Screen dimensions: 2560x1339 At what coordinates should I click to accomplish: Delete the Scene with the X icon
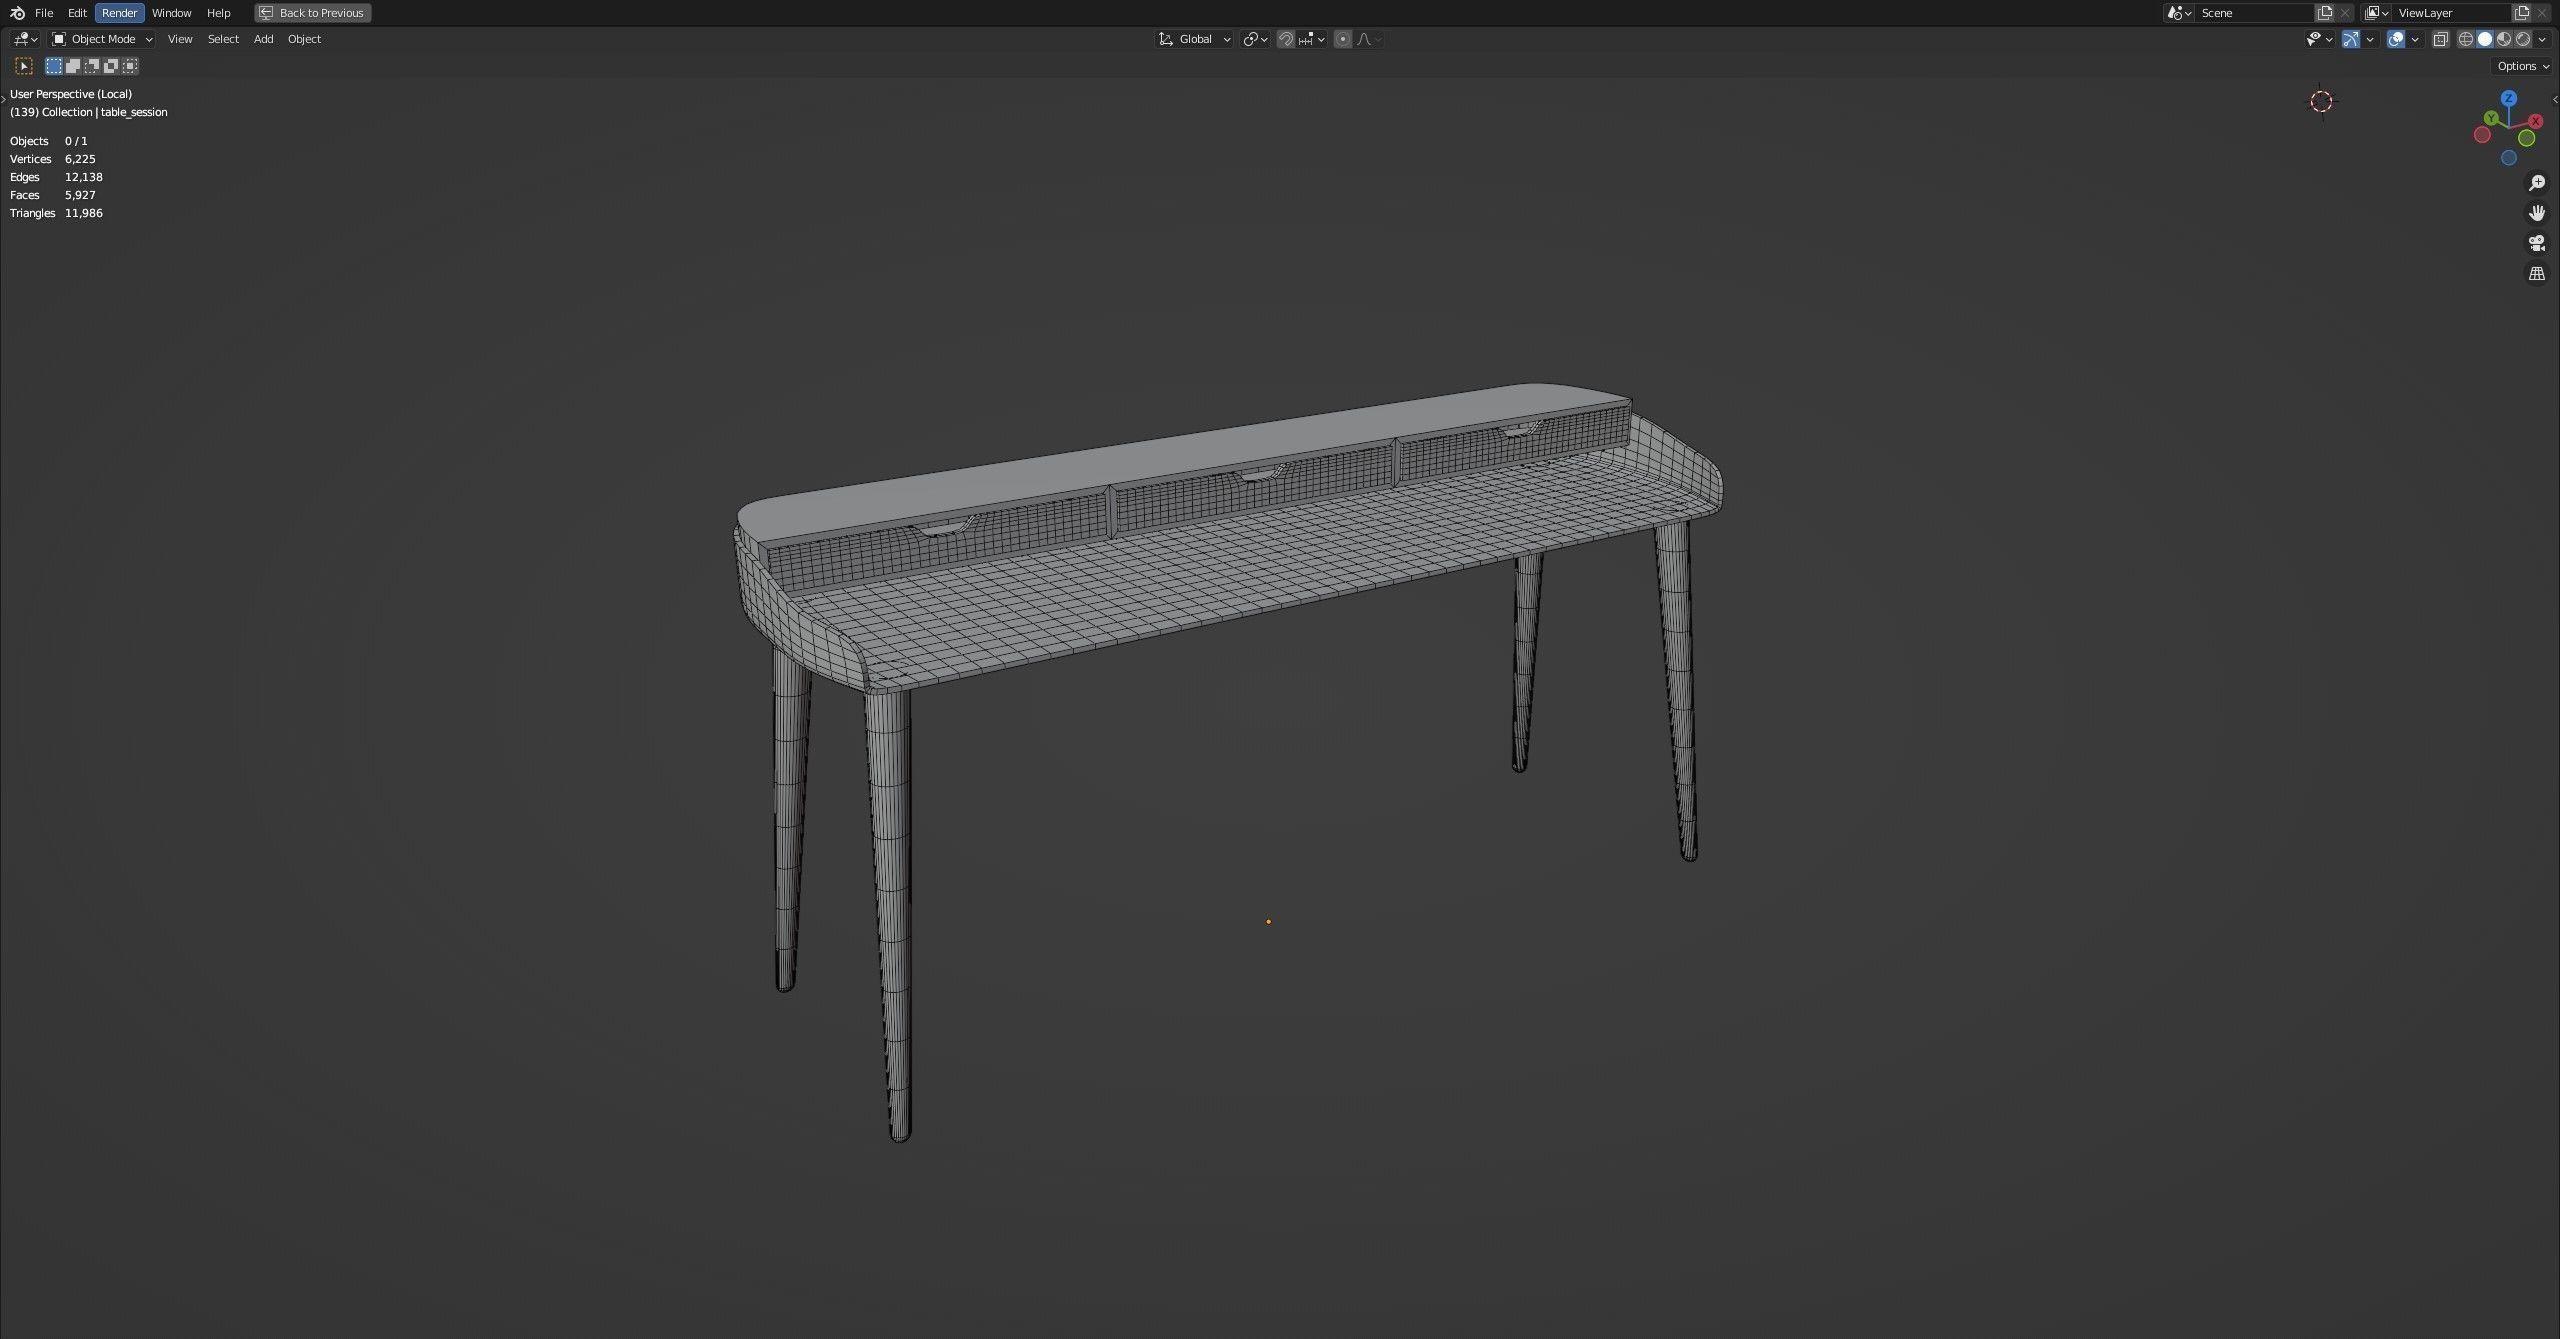2345,13
